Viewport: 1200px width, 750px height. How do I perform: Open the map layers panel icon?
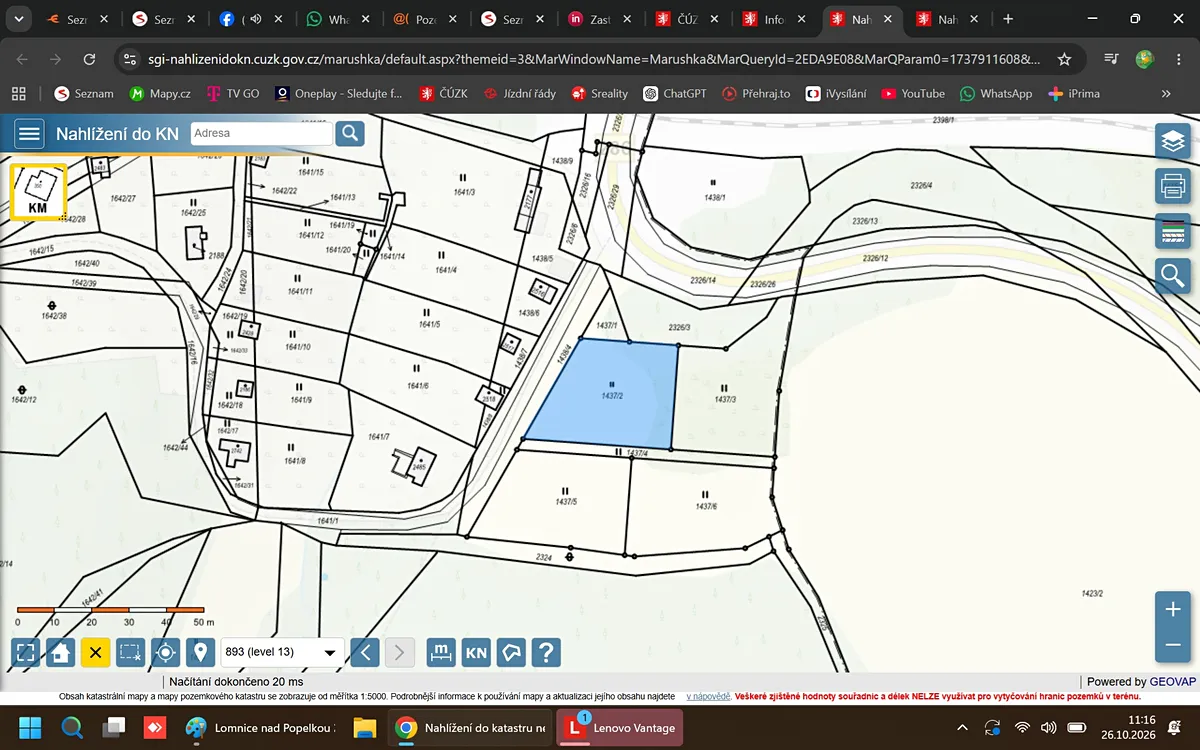pos(1173,141)
